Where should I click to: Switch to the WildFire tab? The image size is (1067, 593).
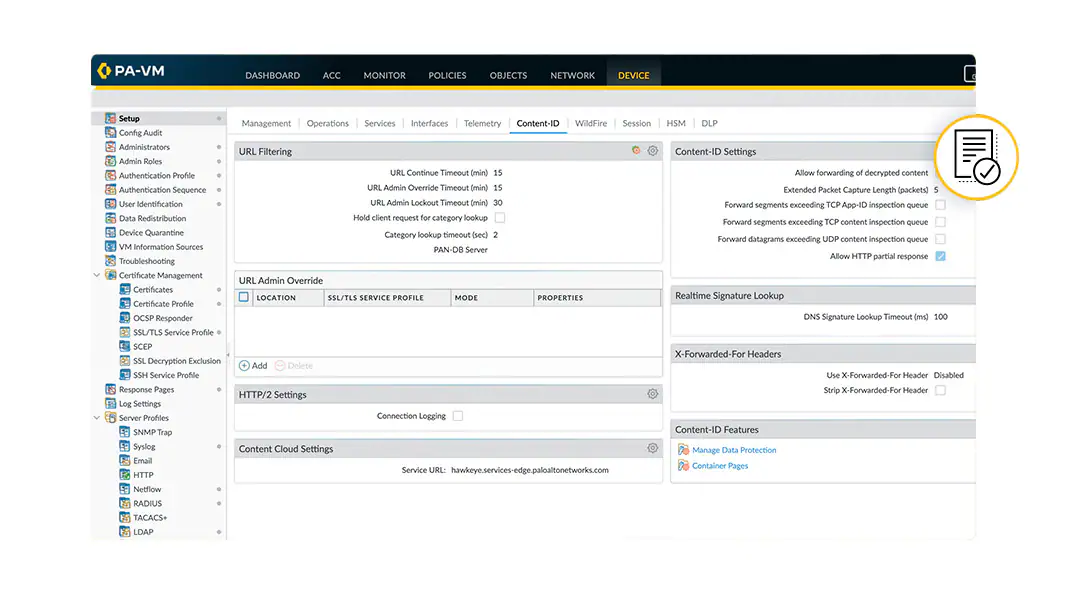pos(590,123)
